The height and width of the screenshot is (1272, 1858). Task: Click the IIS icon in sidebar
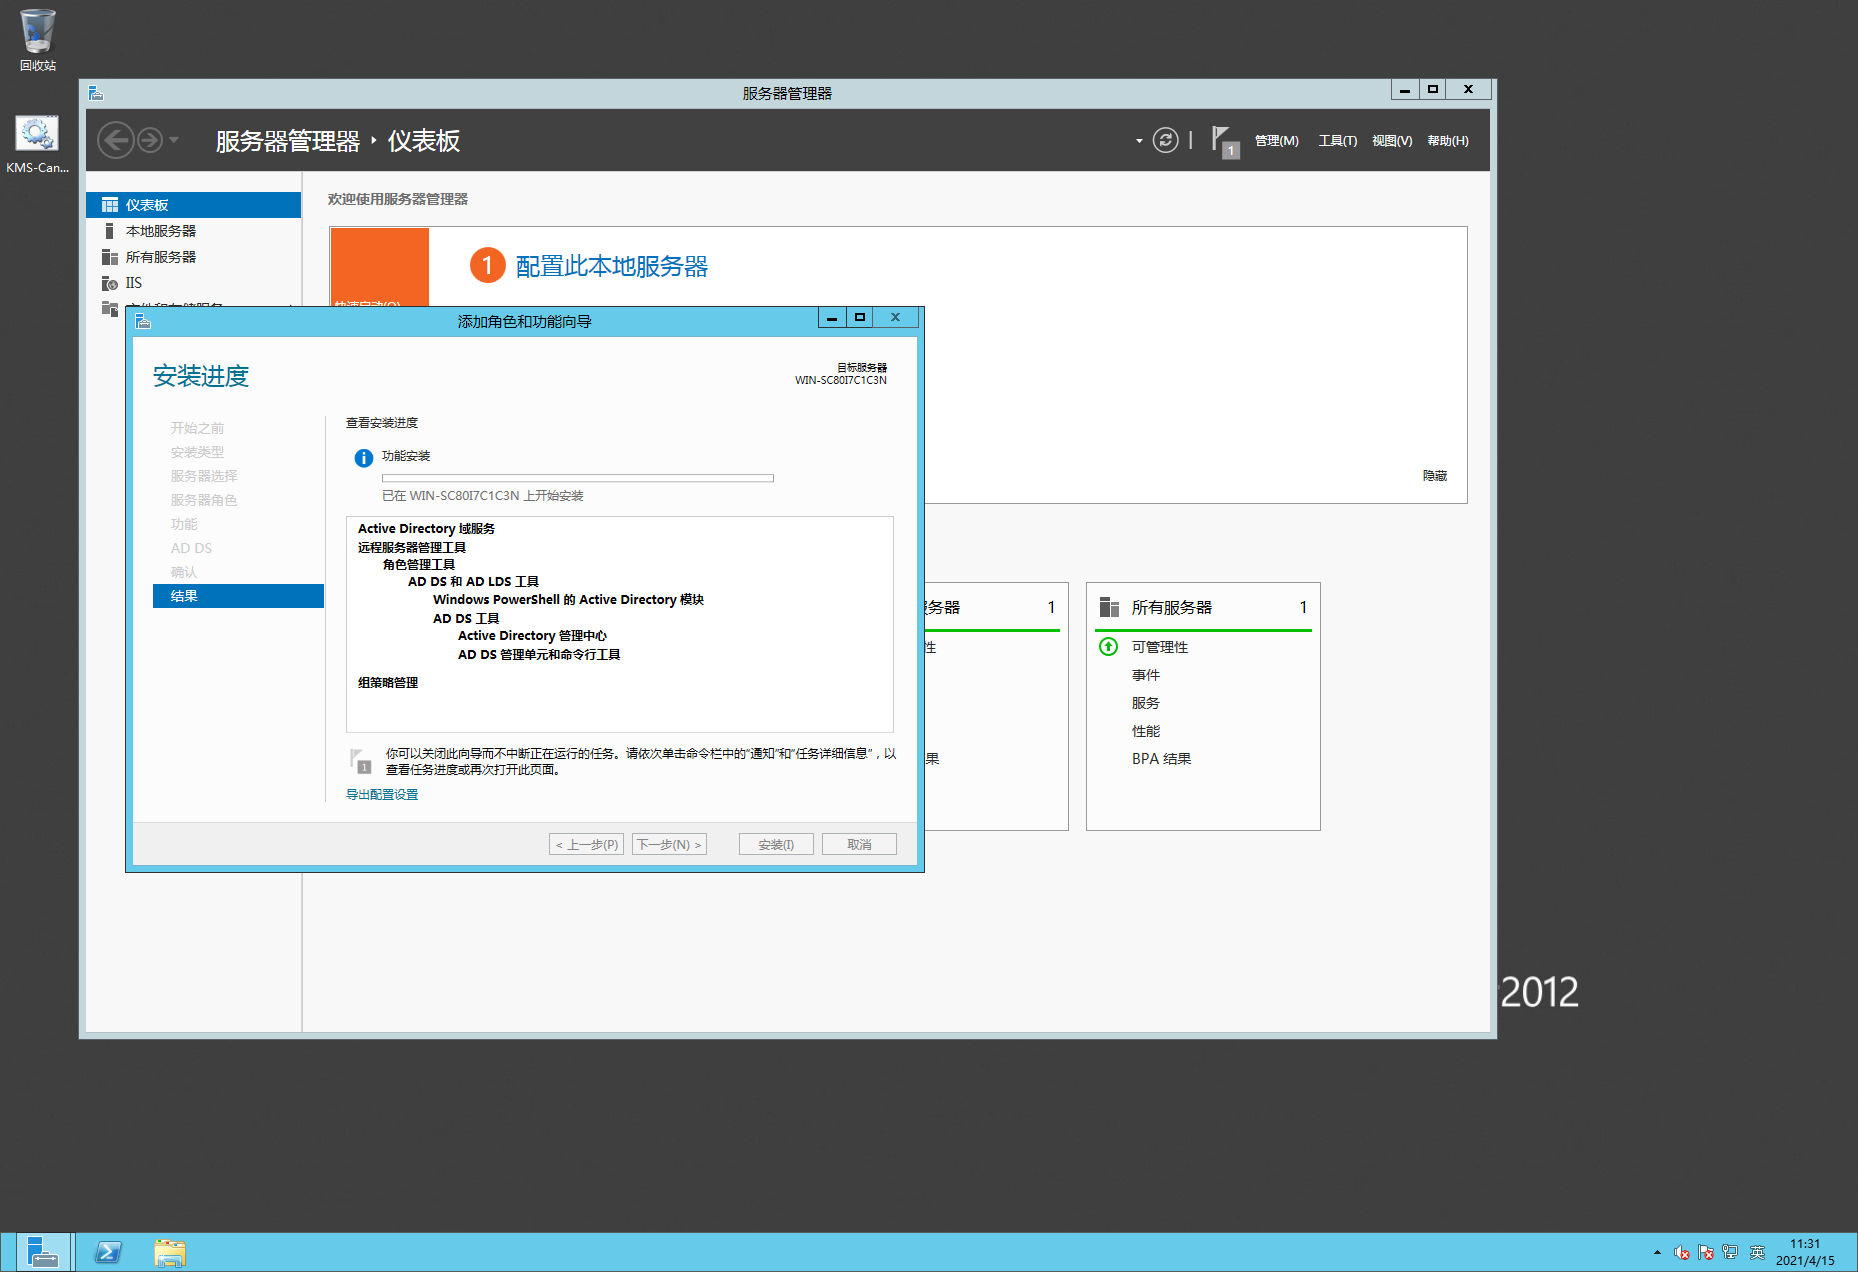tap(110, 283)
